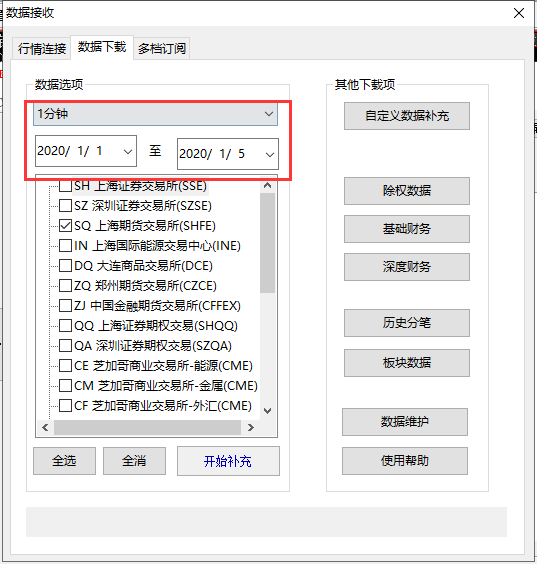The width and height of the screenshot is (537, 564).
Task: Download 除权数据
Action: [407, 191]
